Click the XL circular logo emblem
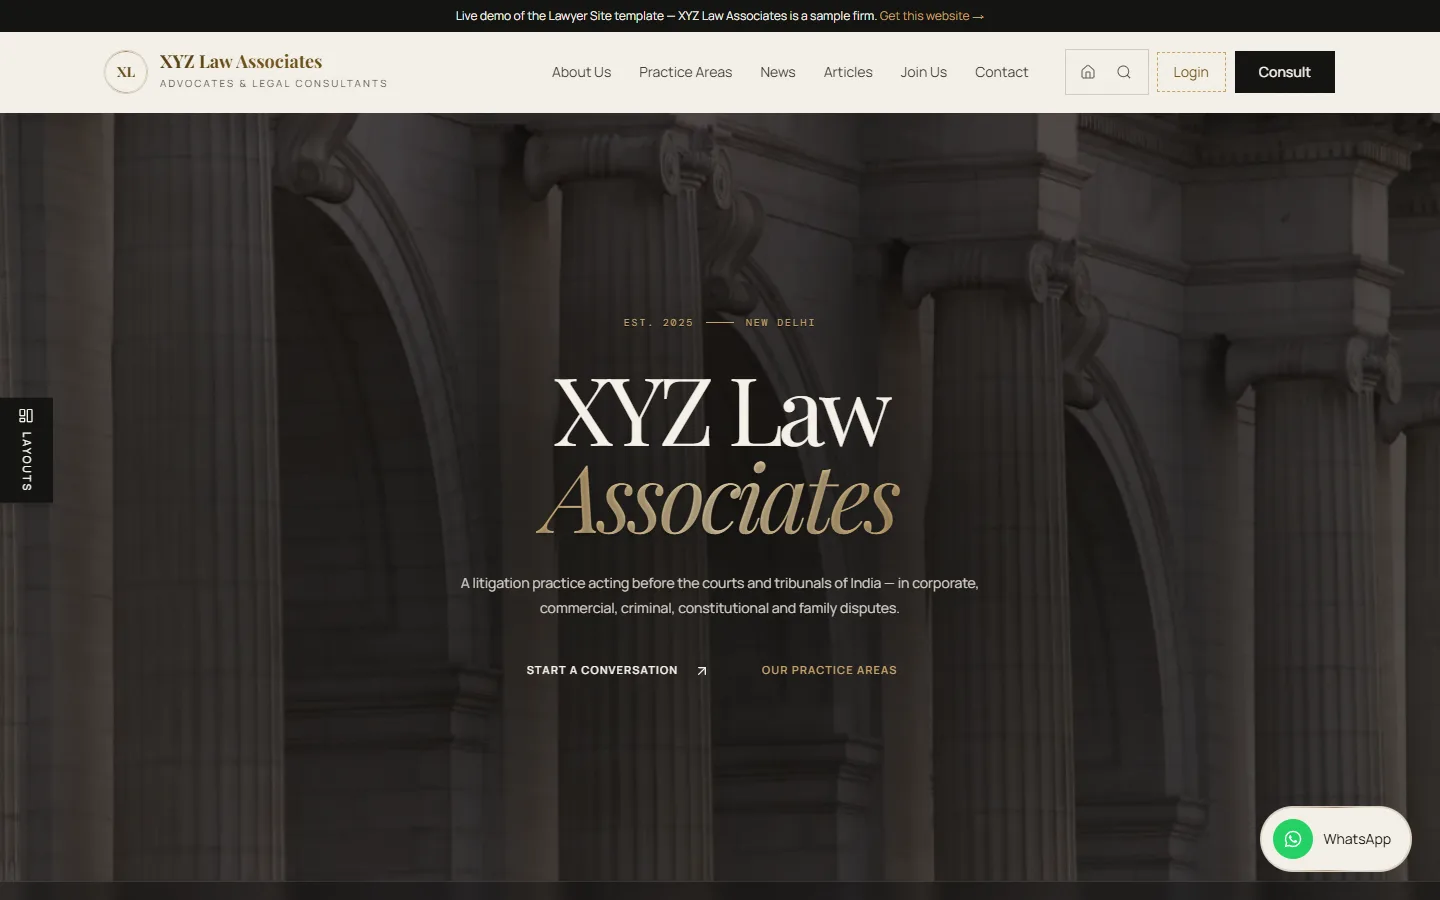 click(x=126, y=72)
